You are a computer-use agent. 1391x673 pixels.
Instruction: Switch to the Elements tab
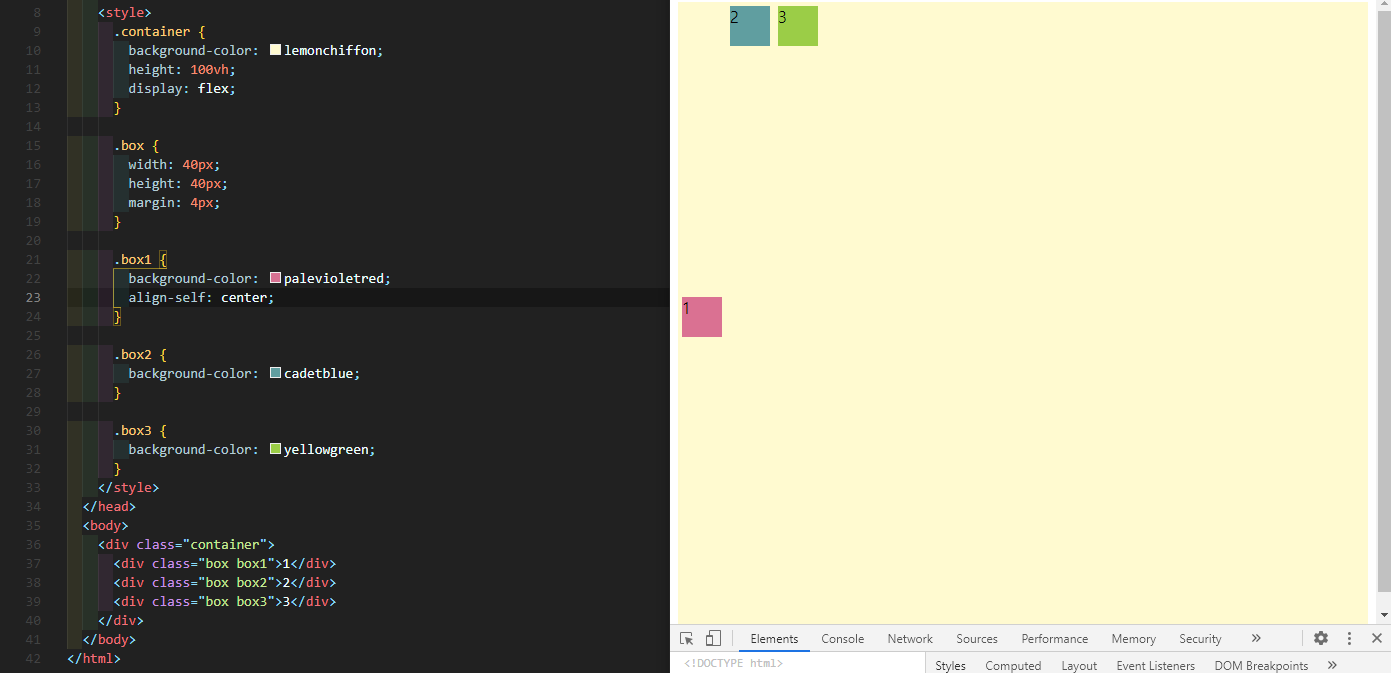(774, 639)
